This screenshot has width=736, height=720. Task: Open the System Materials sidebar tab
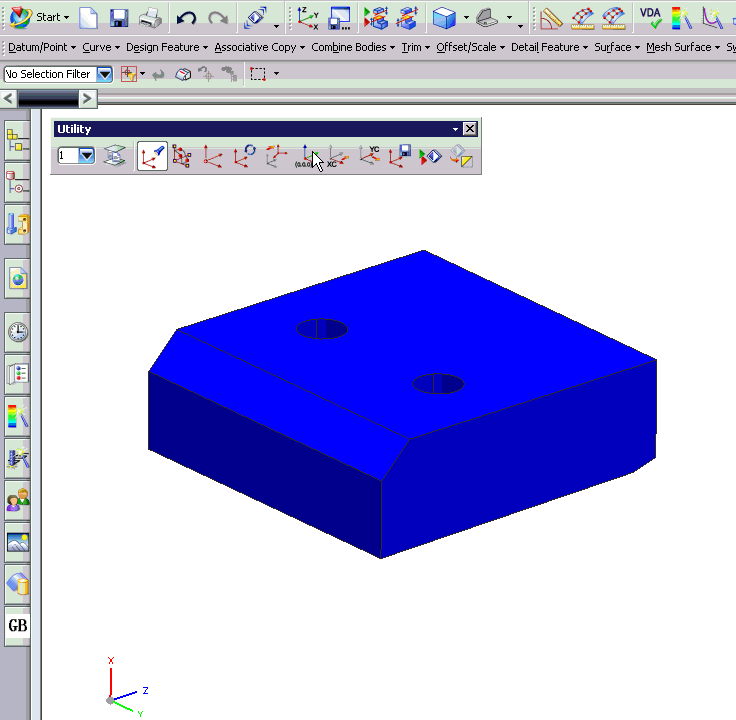point(18,583)
